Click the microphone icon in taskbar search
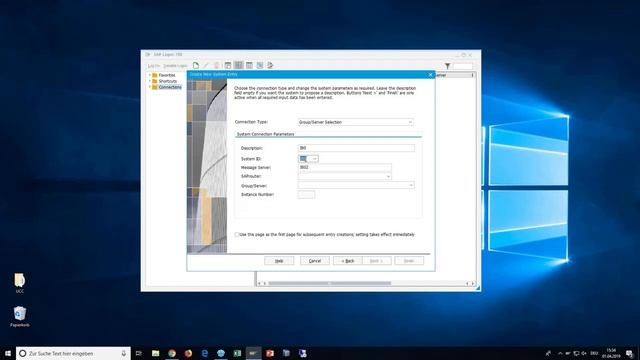This screenshot has height=360, width=640. [124, 353]
